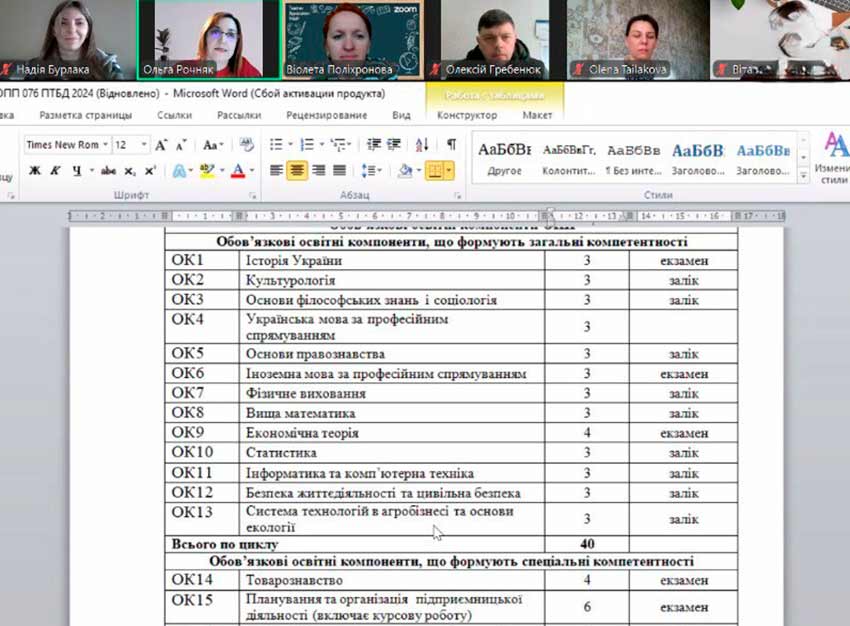Expand the styles gallery list
Viewport: 850px width, 626px height.
coord(803,176)
